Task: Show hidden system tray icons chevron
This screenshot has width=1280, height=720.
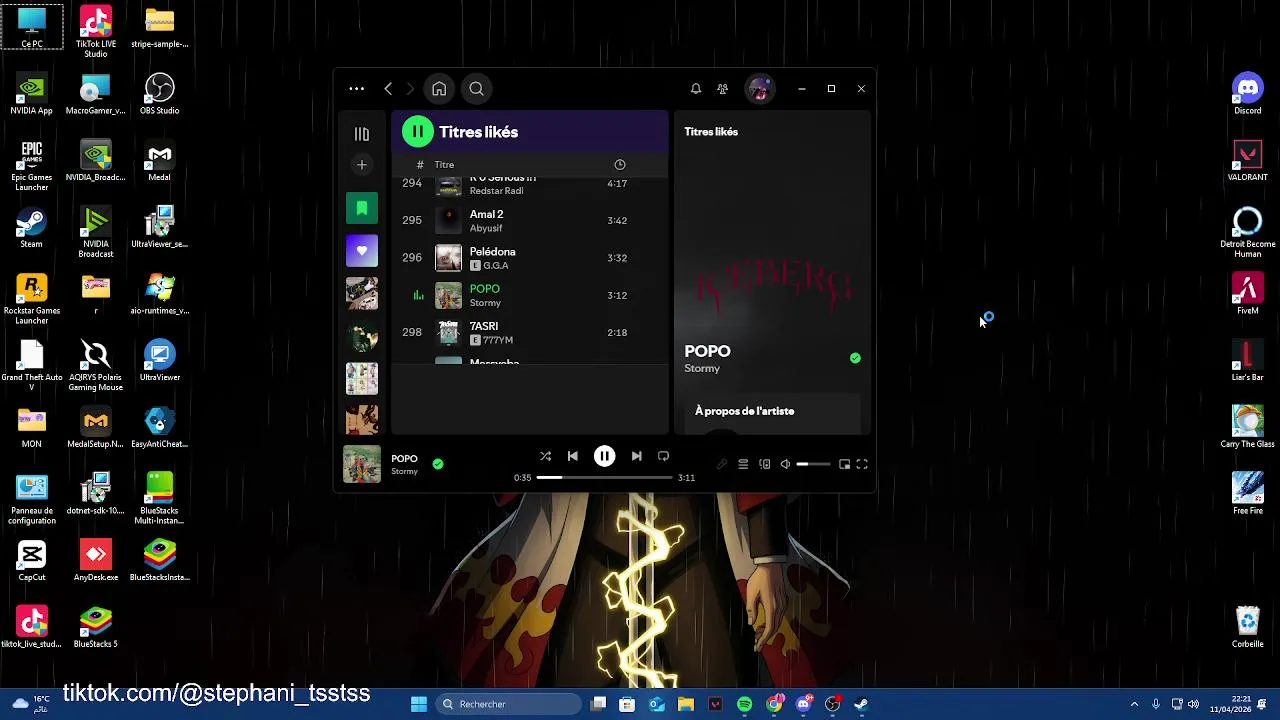Action: click(1134, 704)
